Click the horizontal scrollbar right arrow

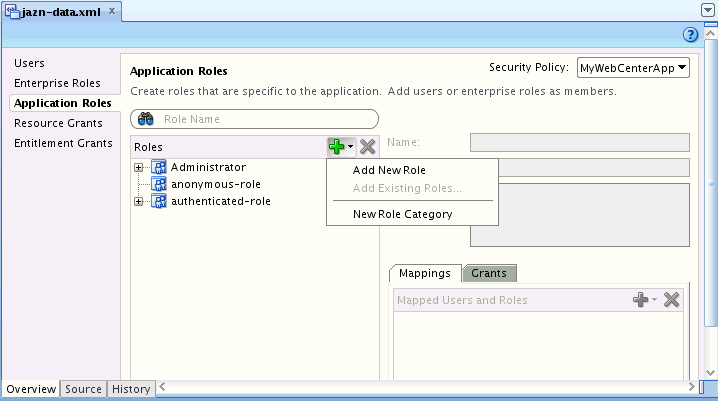[691, 387]
